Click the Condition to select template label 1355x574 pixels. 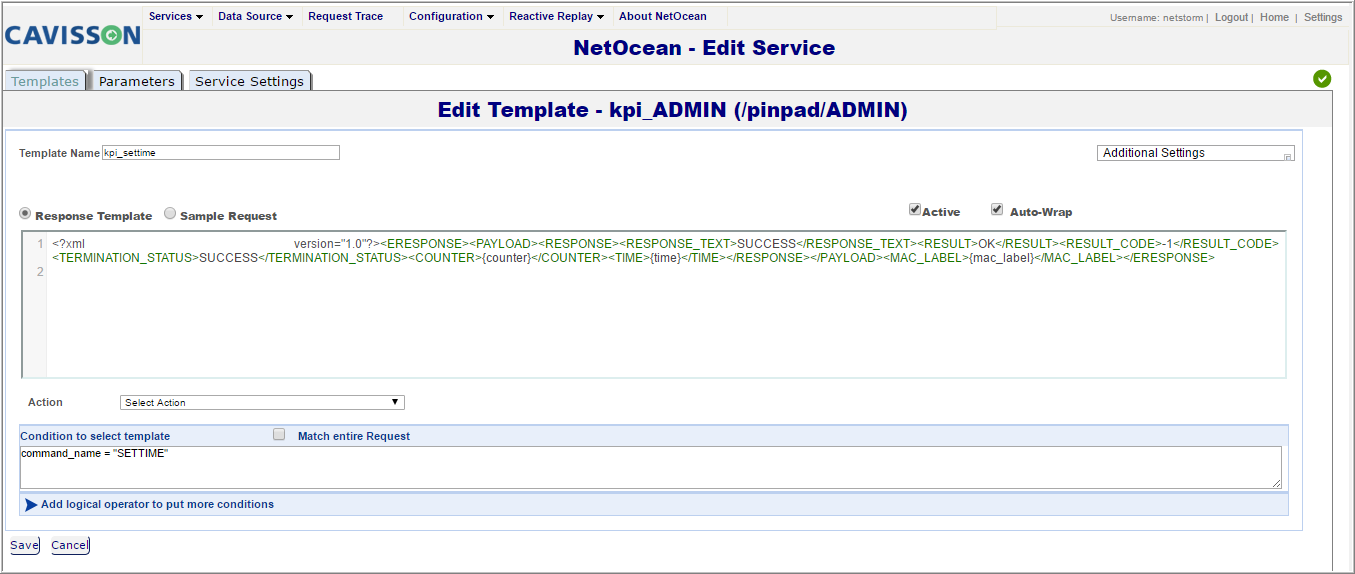tap(95, 436)
